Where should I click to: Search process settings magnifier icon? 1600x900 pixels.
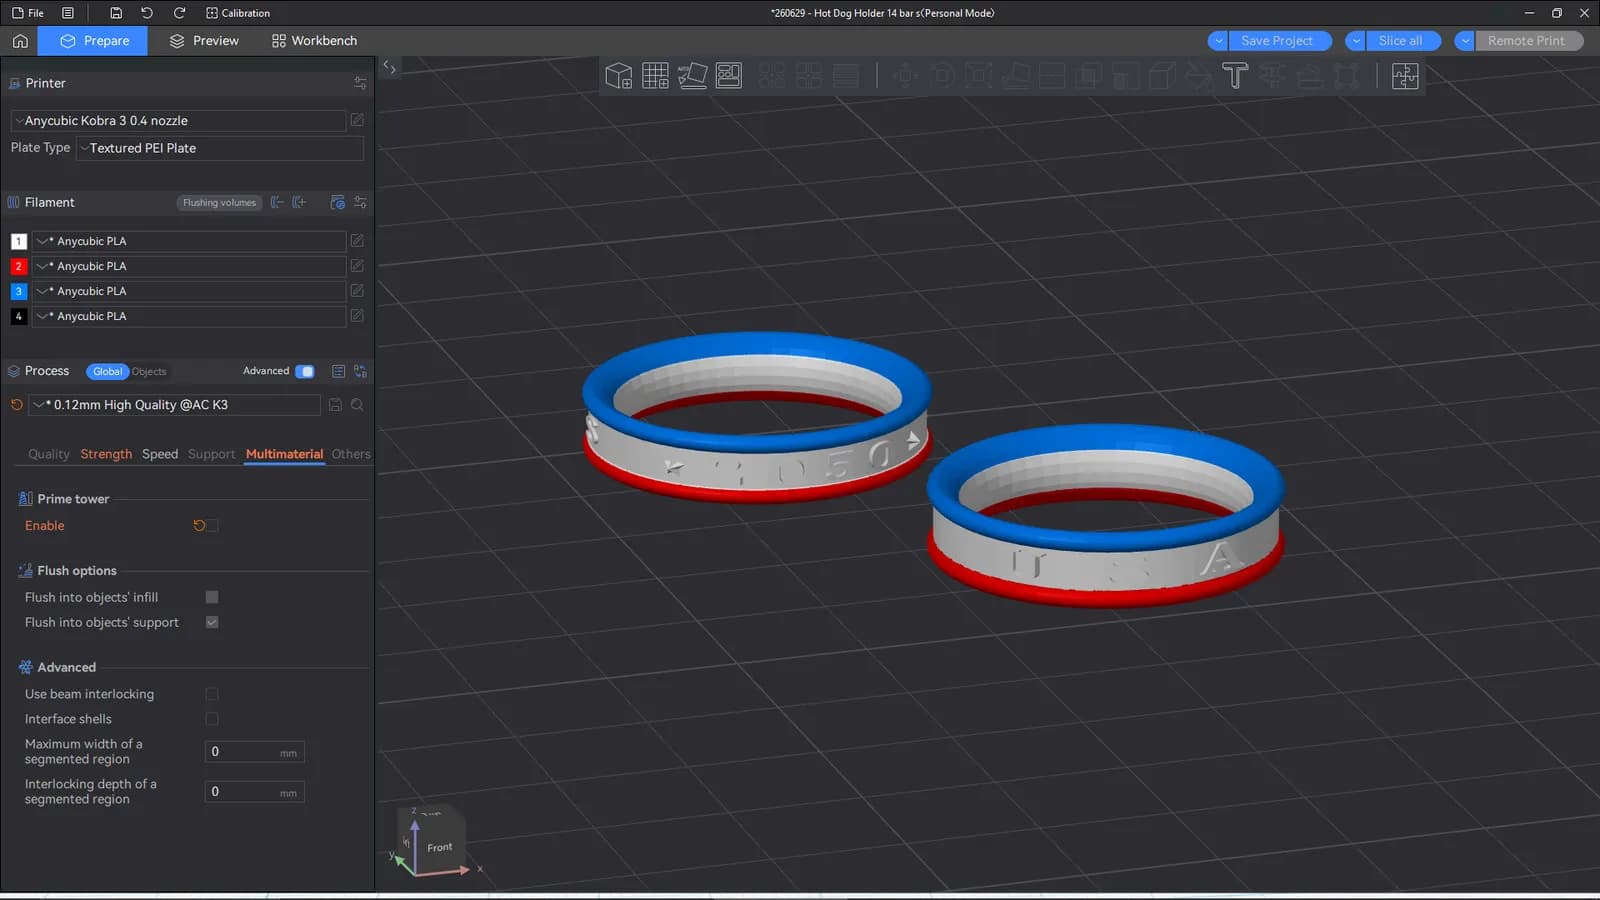click(x=357, y=405)
